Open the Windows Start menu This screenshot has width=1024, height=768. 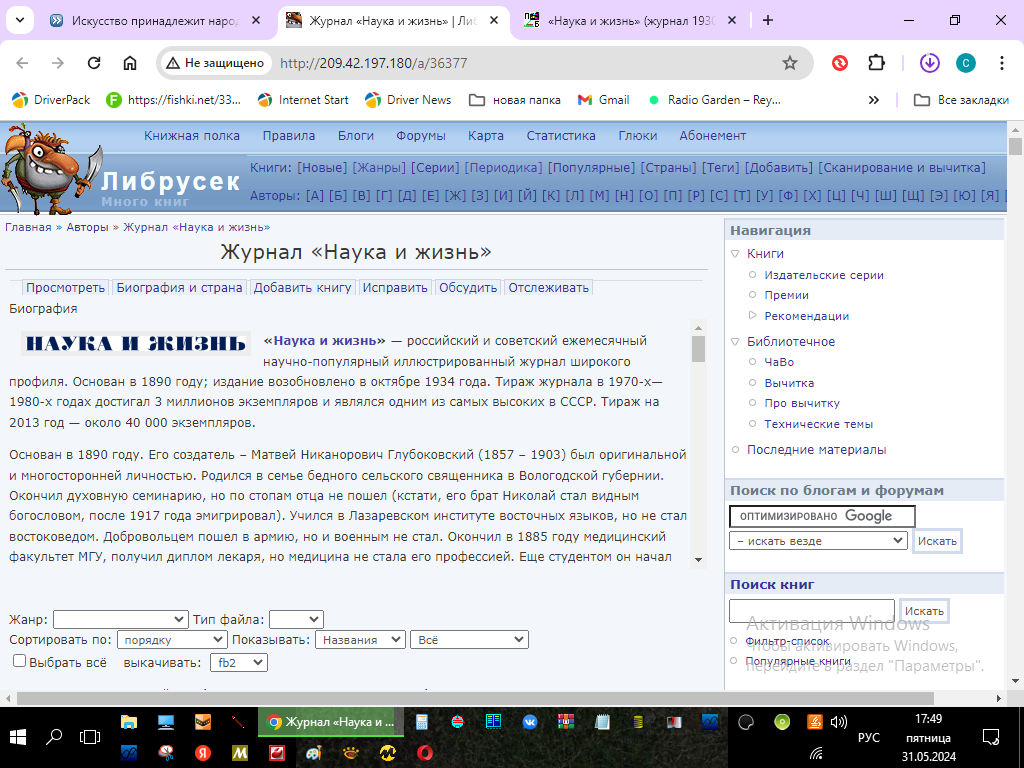pos(18,737)
